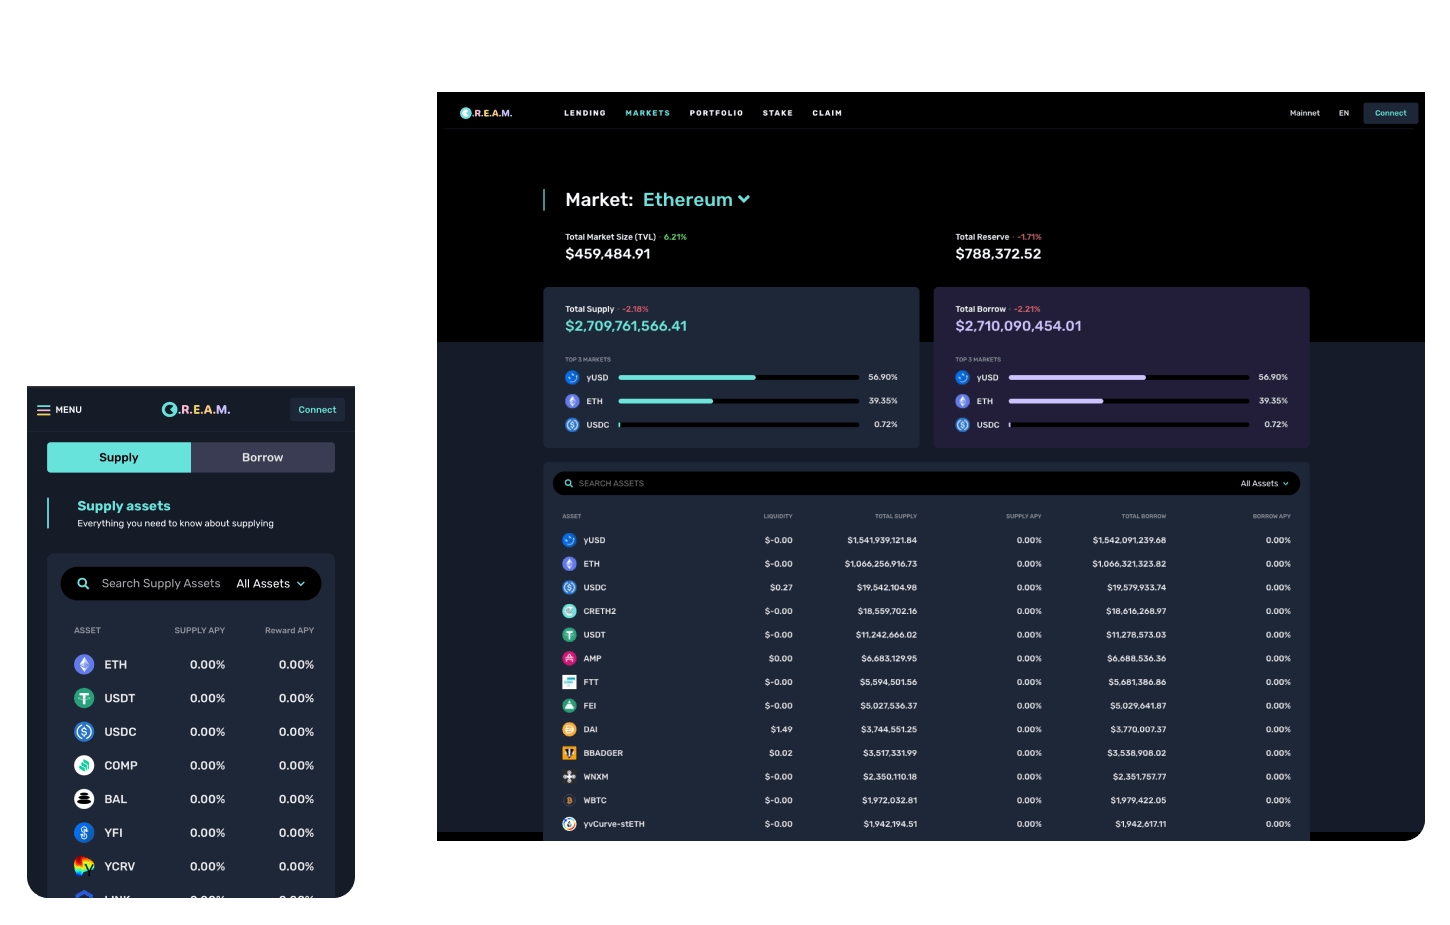The image size is (1450, 925).
Task: Click the BBADGER icon in the assets table
Action: pyautogui.click(x=569, y=753)
